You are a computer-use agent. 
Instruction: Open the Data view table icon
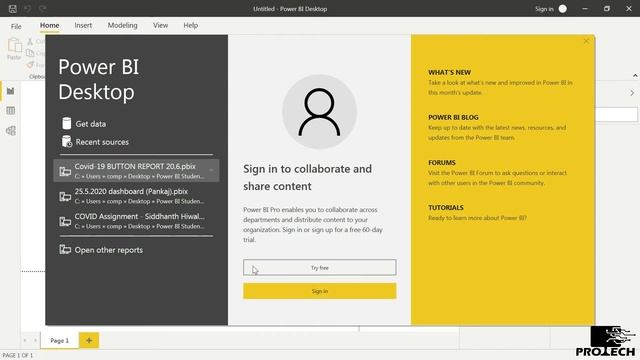[x=11, y=111]
